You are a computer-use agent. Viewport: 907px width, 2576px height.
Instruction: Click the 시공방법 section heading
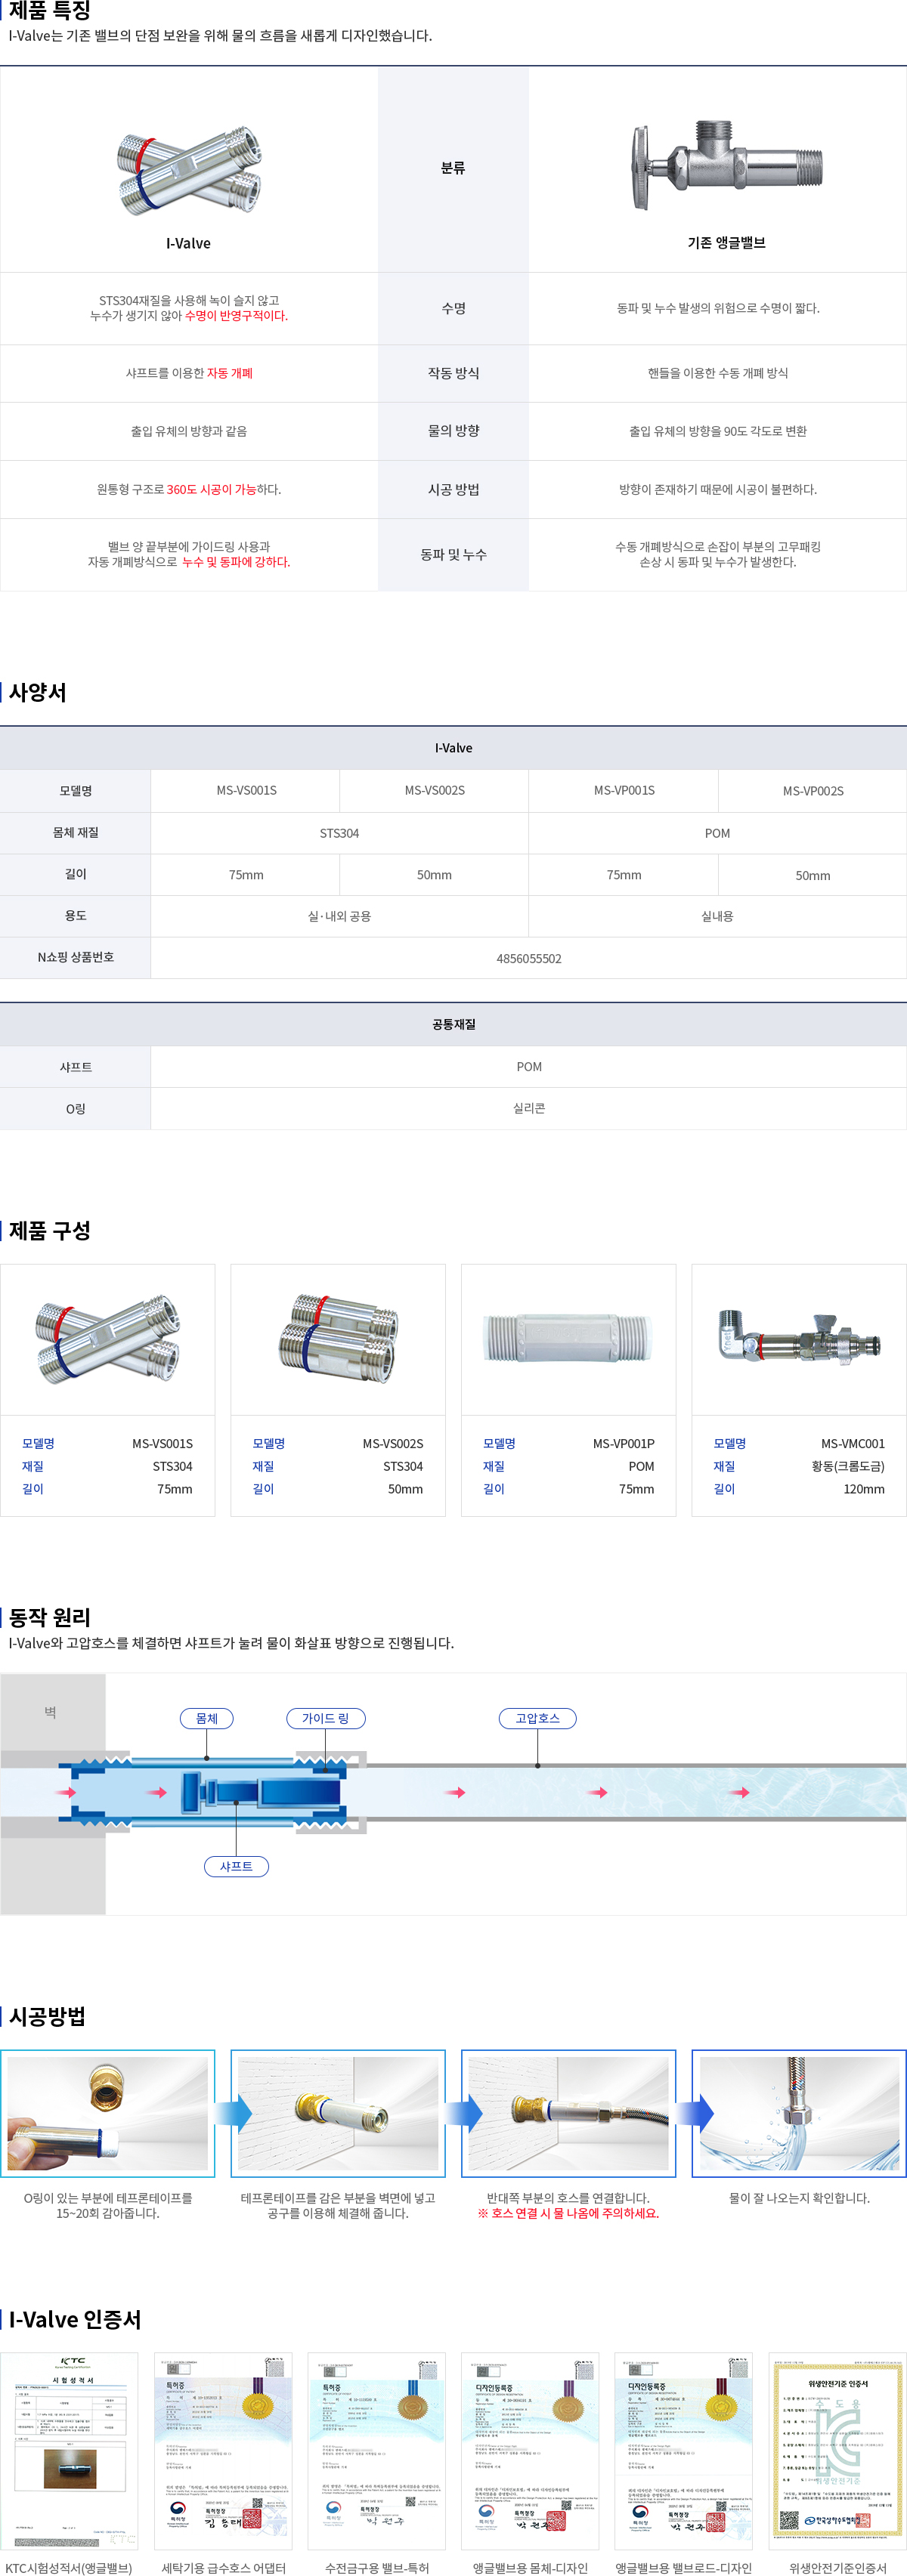(47, 2016)
